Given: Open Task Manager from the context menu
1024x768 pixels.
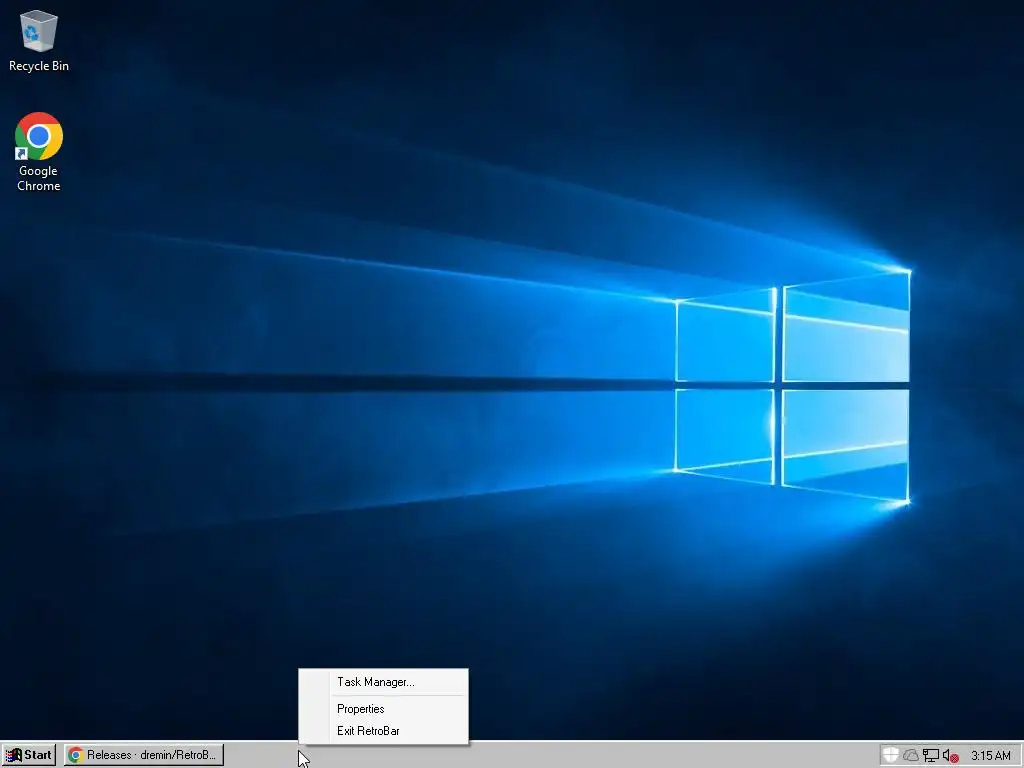Looking at the screenshot, I should [x=383, y=682].
